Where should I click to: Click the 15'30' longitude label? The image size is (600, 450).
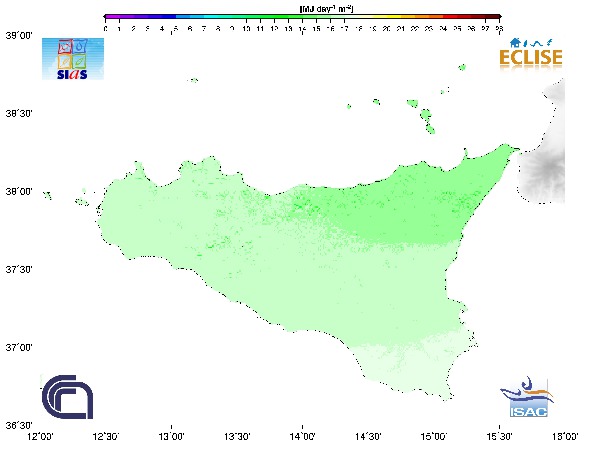coord(499,437)
